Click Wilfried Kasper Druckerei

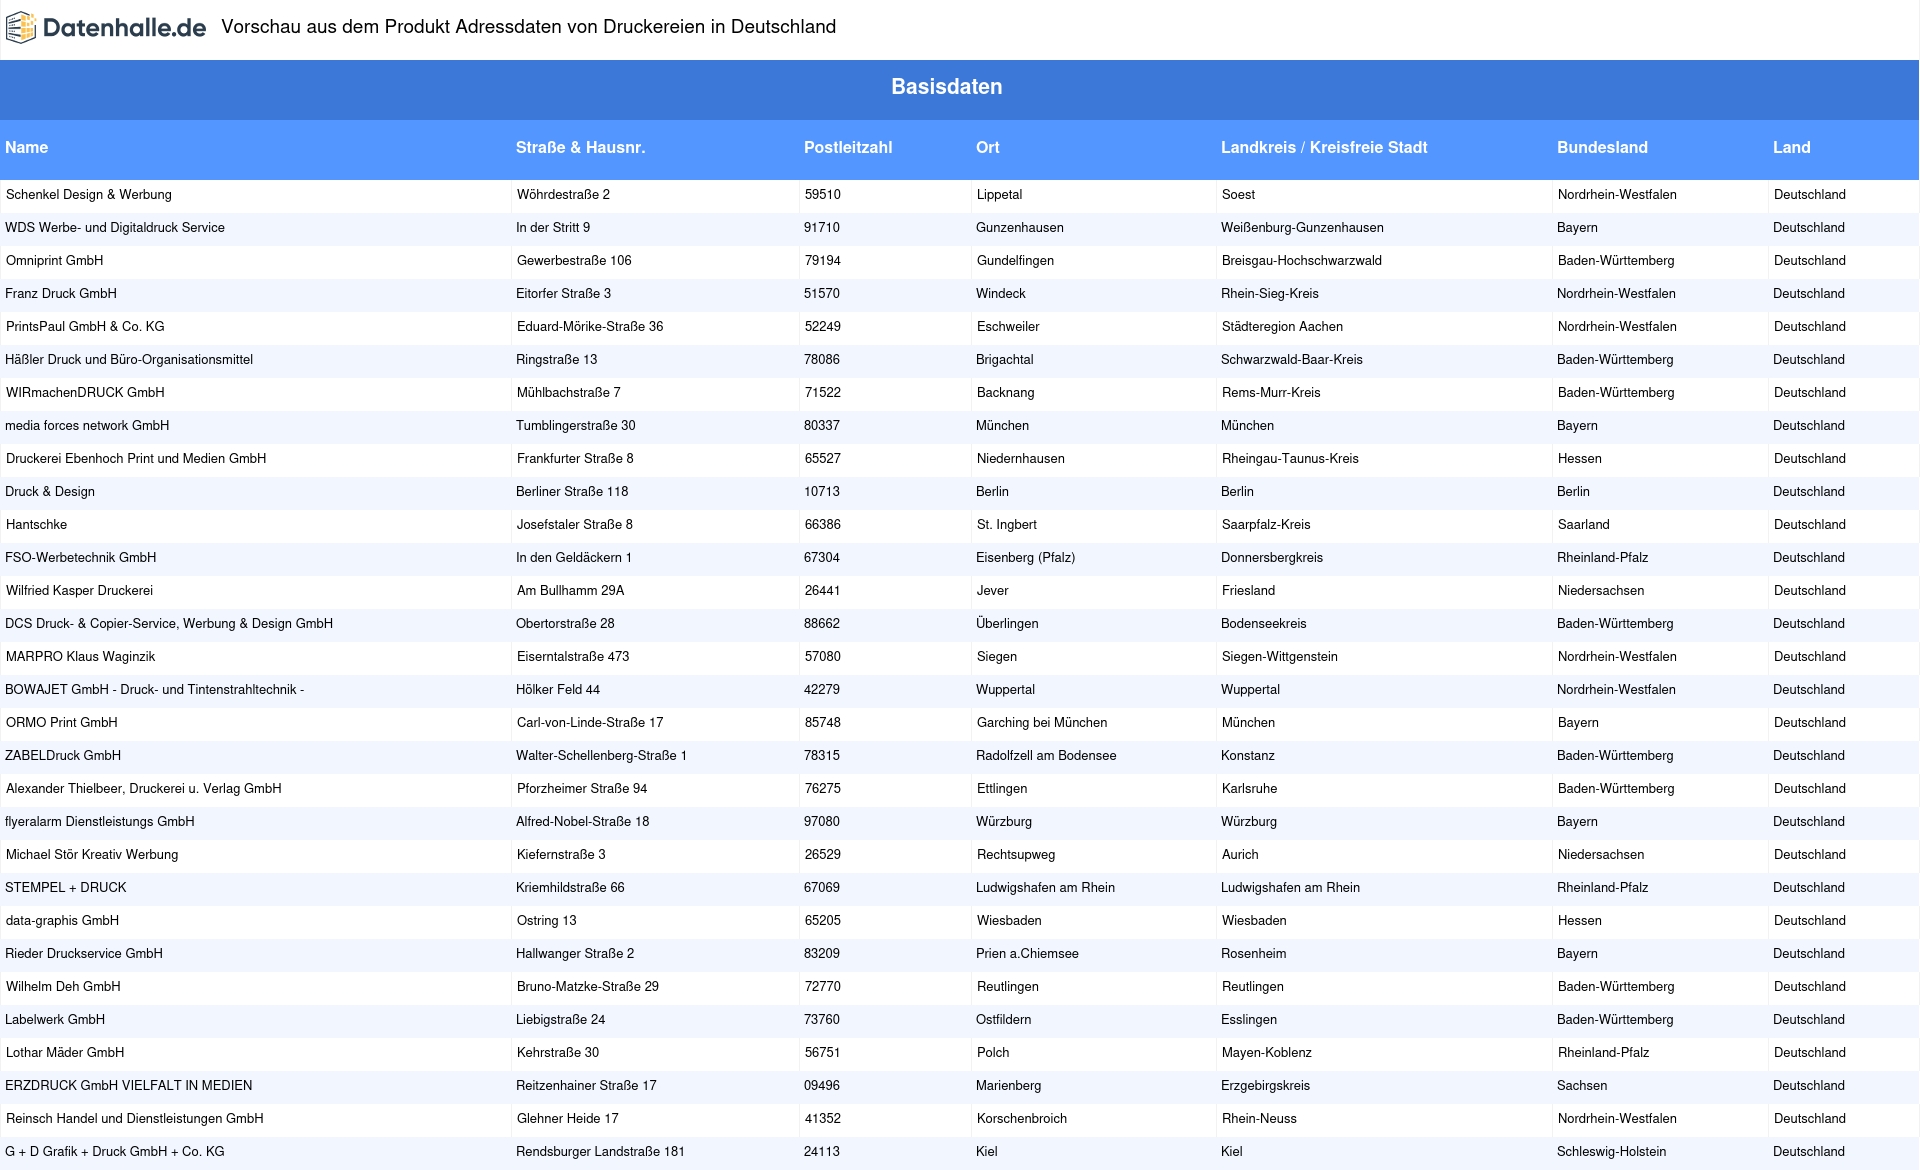(80, 591)
